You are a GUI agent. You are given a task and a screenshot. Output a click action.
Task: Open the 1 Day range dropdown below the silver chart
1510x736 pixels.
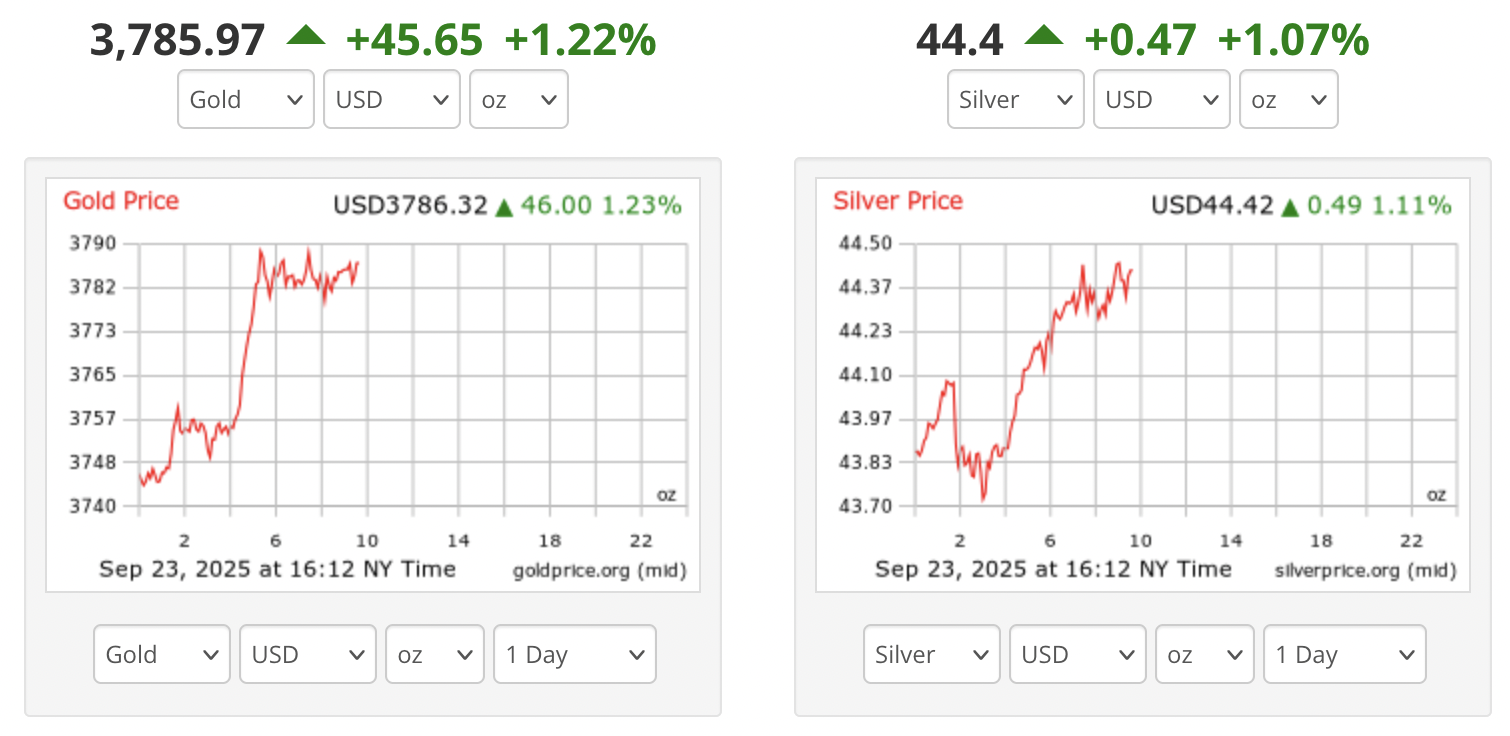click(x=1345, y=654)
